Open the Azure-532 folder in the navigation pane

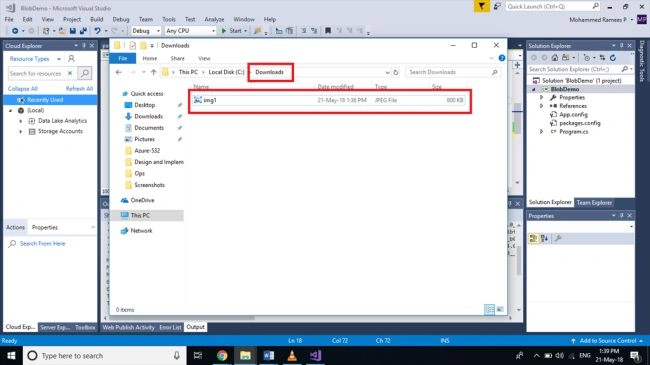pos(147,151)
